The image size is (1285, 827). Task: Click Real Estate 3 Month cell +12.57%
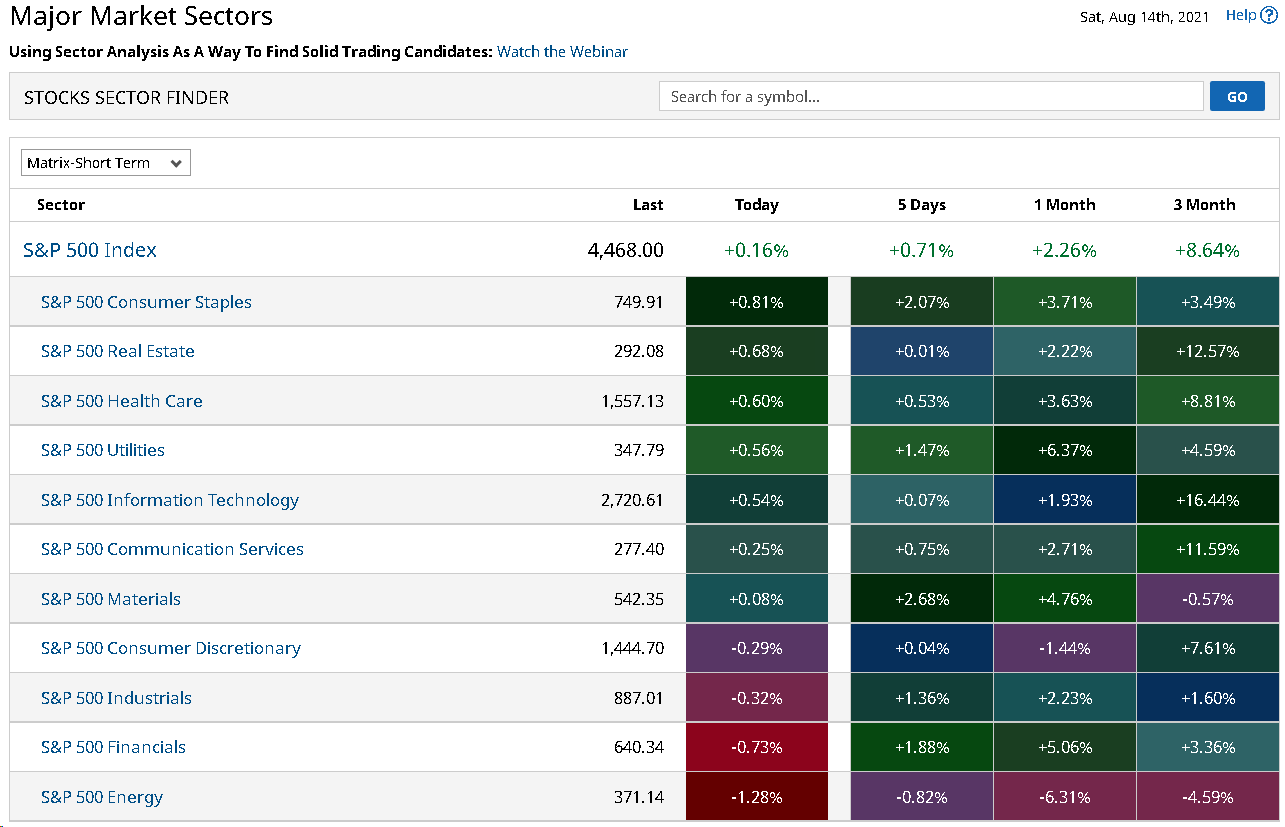pos(1208,351)
